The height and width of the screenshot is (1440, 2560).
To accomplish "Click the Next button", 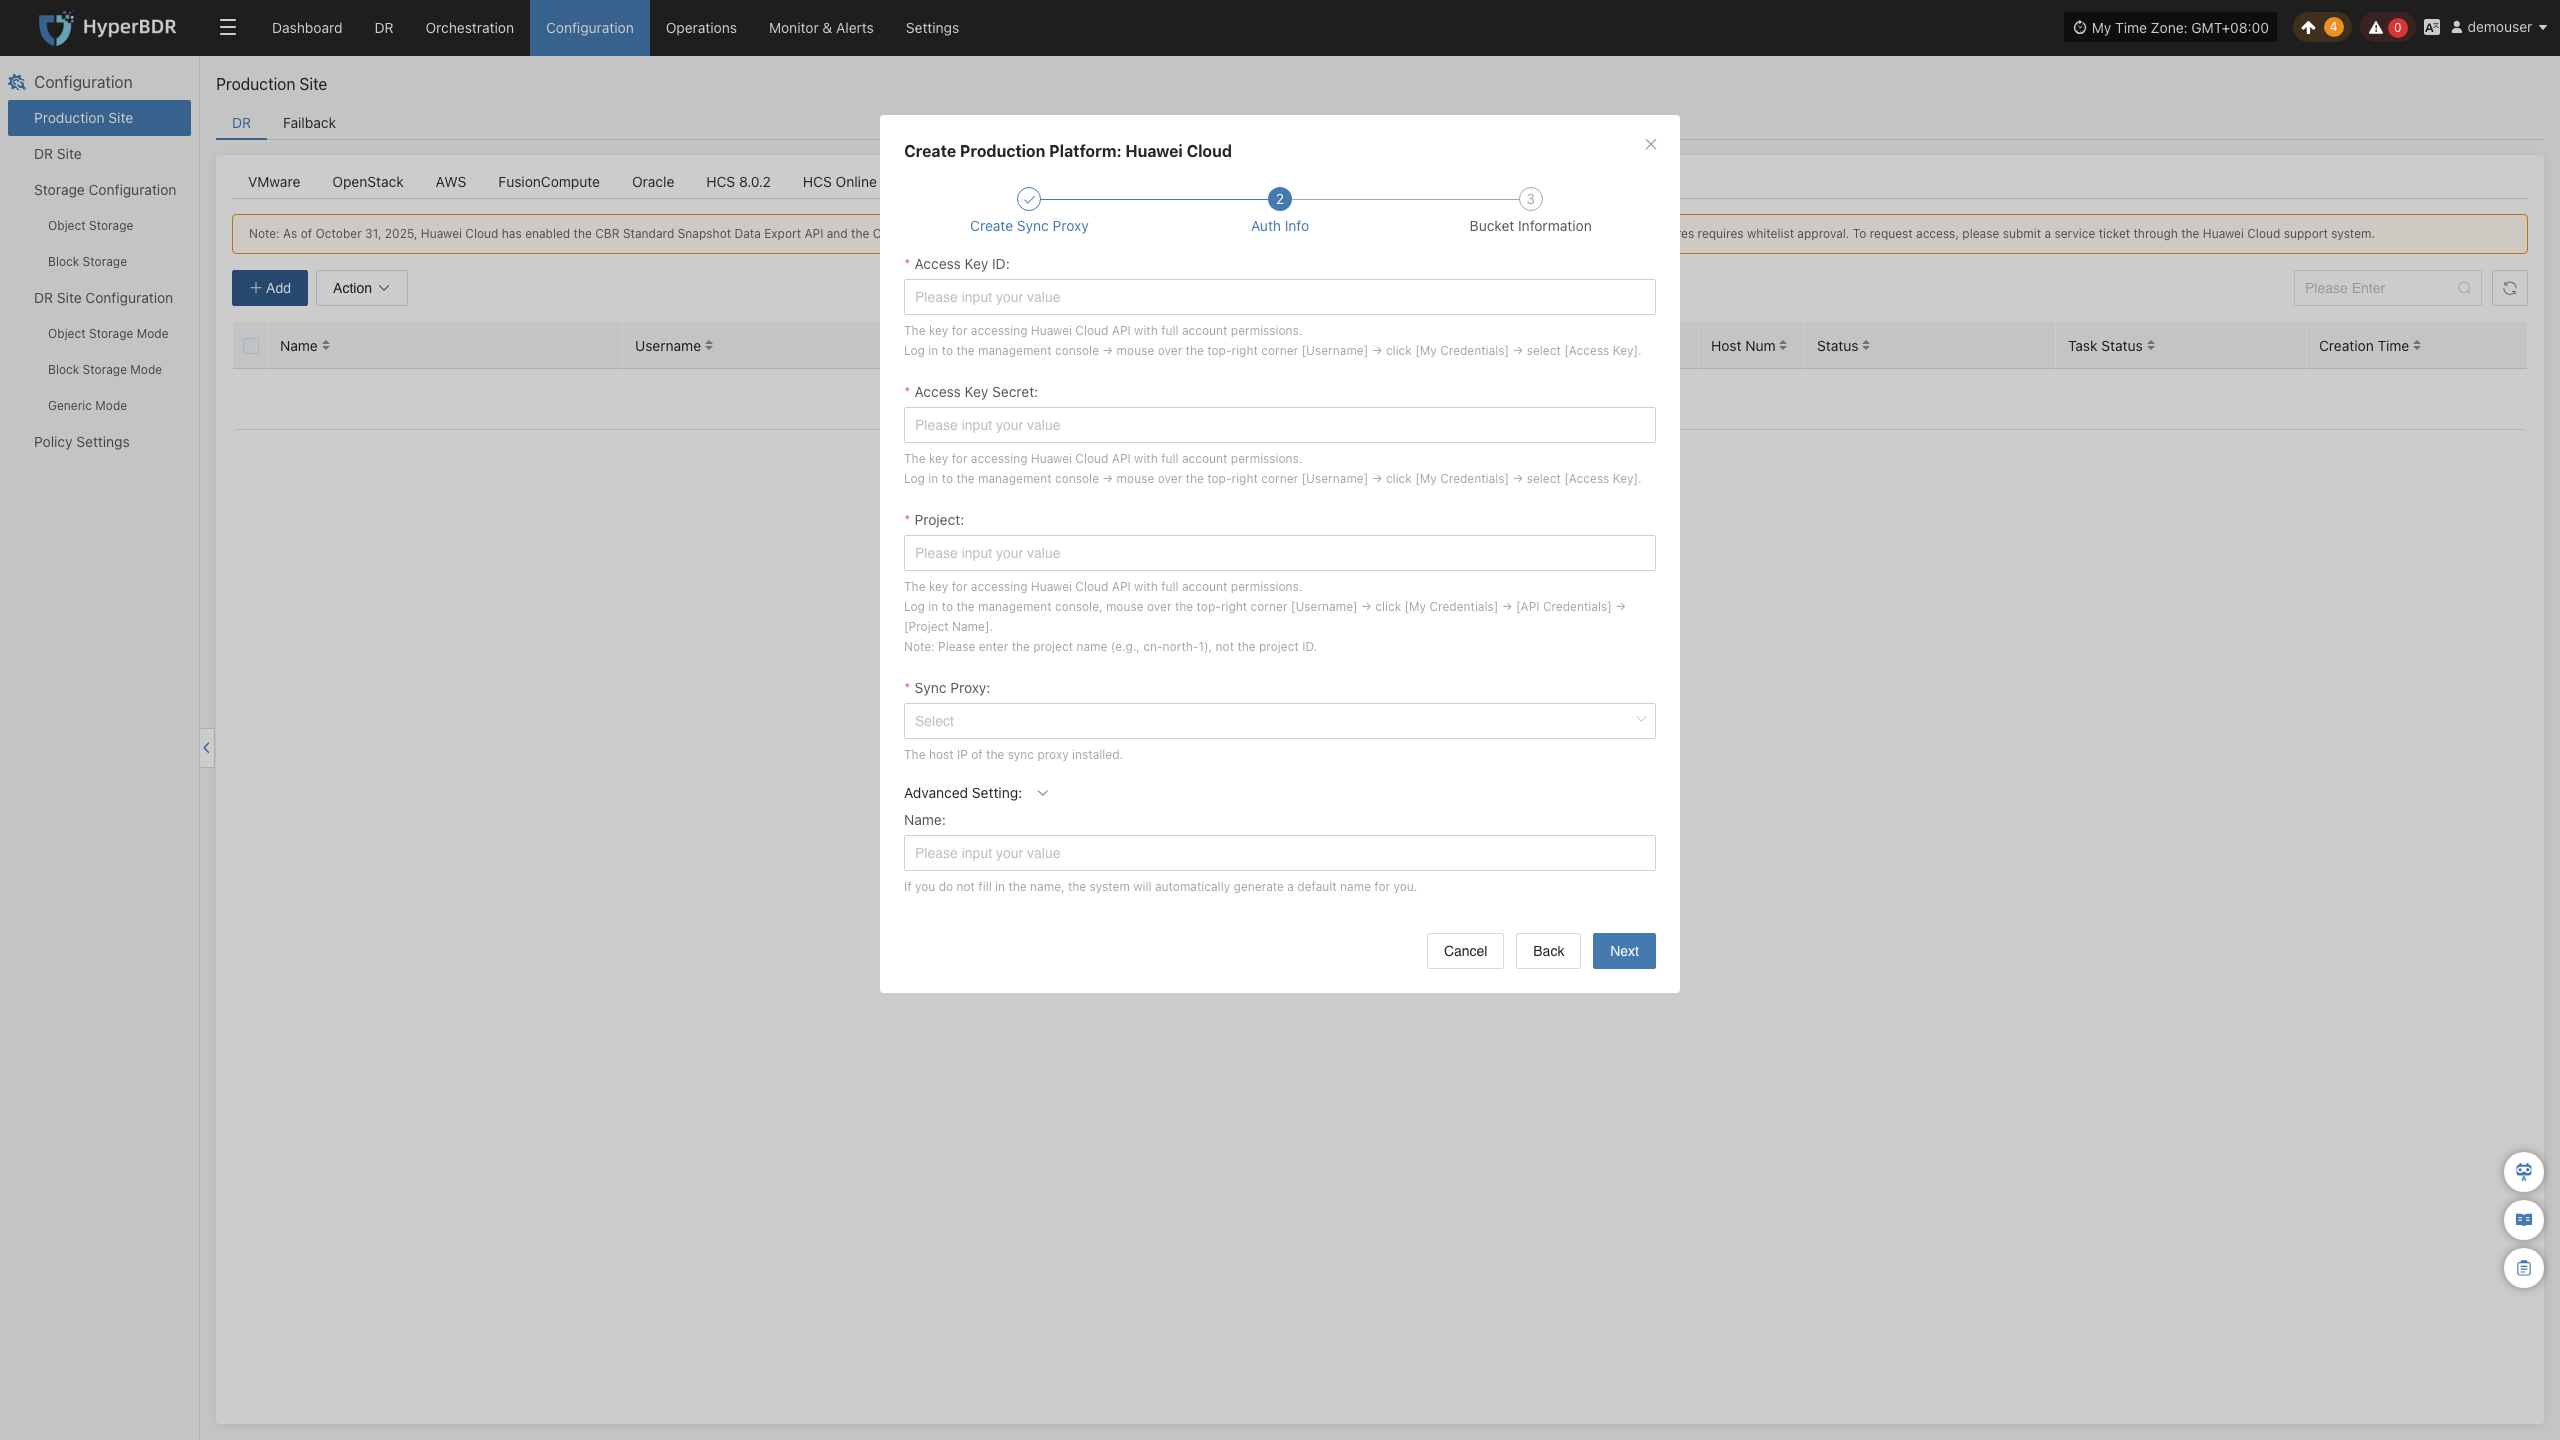I will pyautogui.click(x=1624, y=951).
